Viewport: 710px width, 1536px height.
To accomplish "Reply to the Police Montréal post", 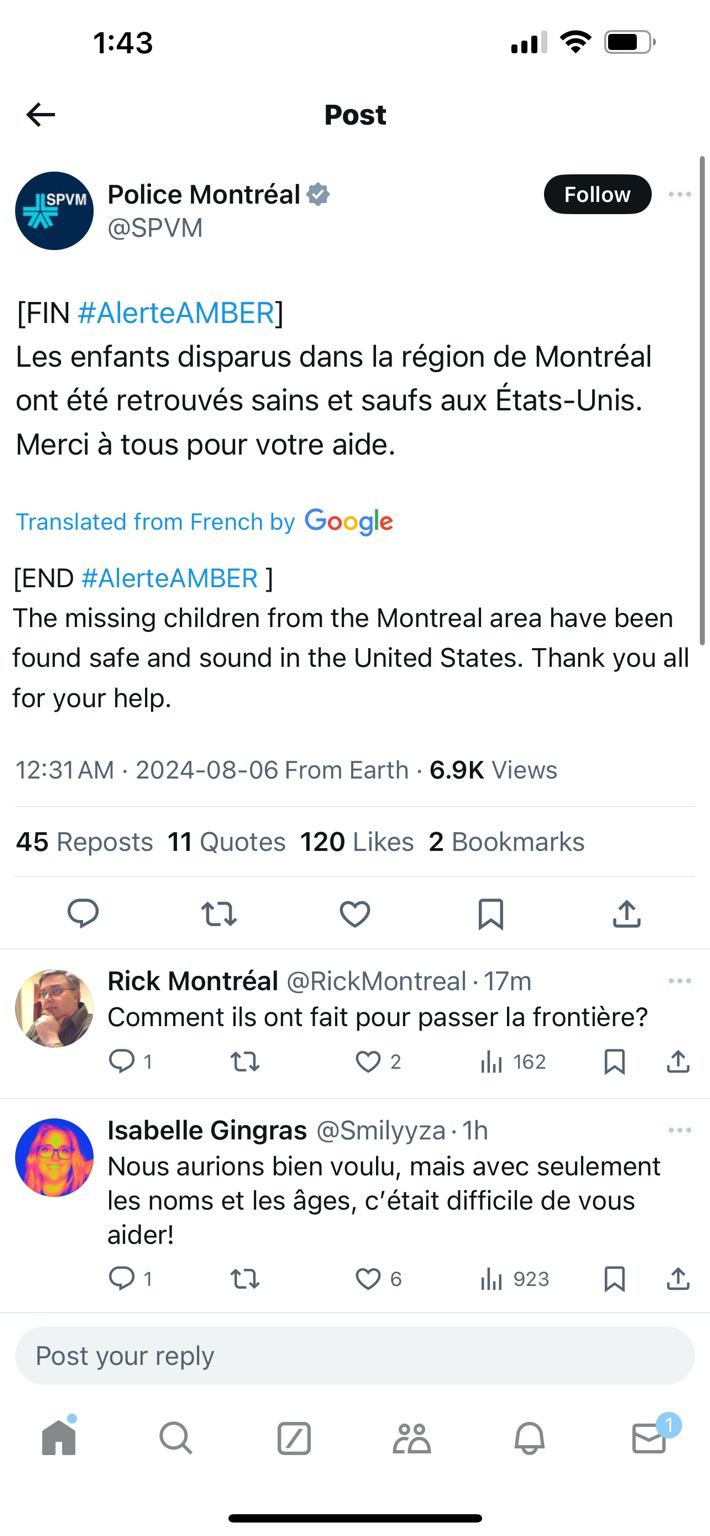I will [x=83, y=913].
